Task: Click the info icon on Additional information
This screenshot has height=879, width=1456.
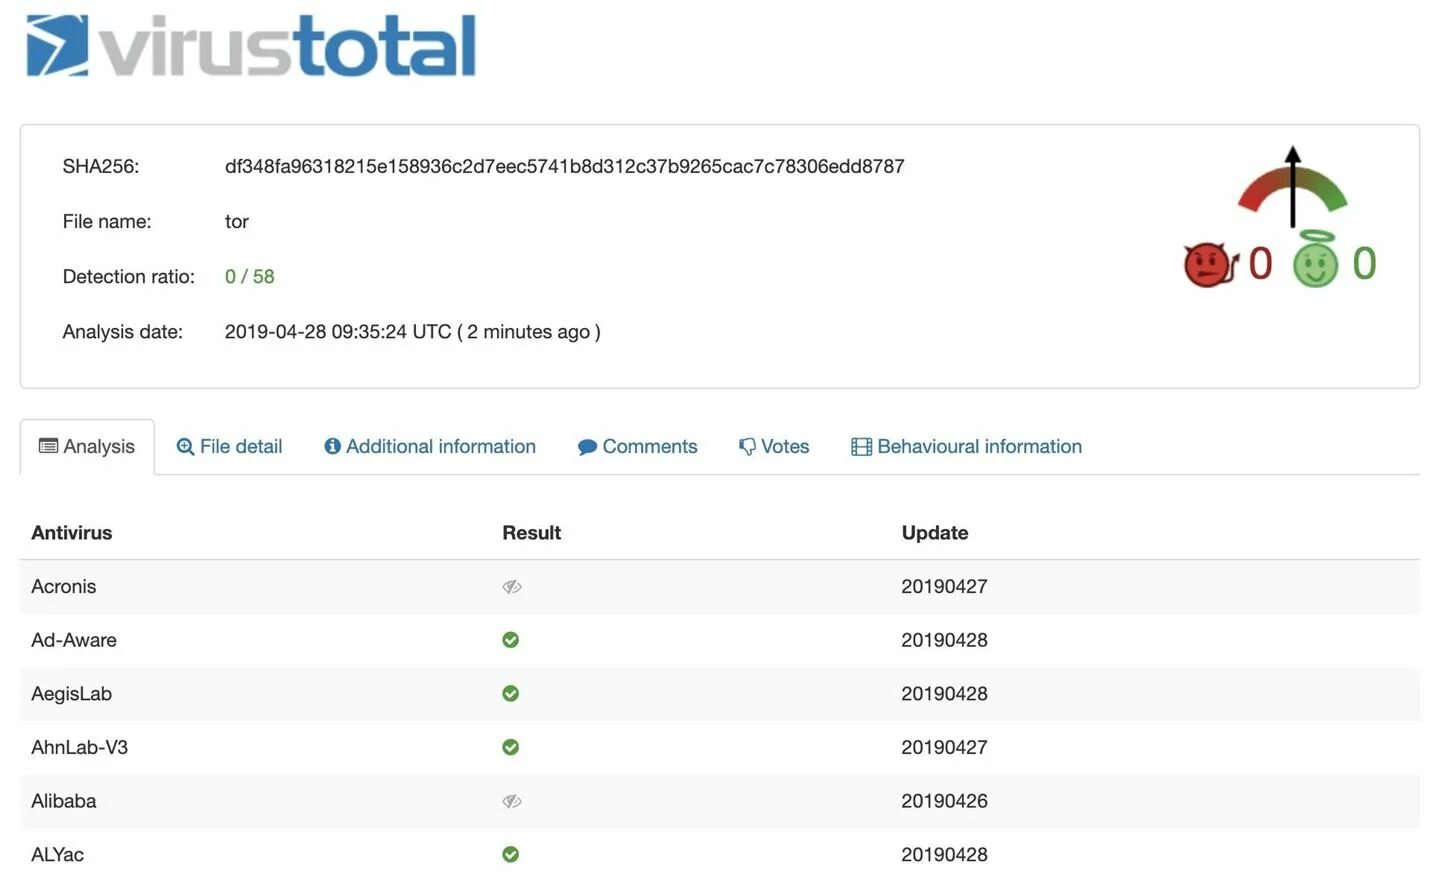Action: (x=332, y=446)
